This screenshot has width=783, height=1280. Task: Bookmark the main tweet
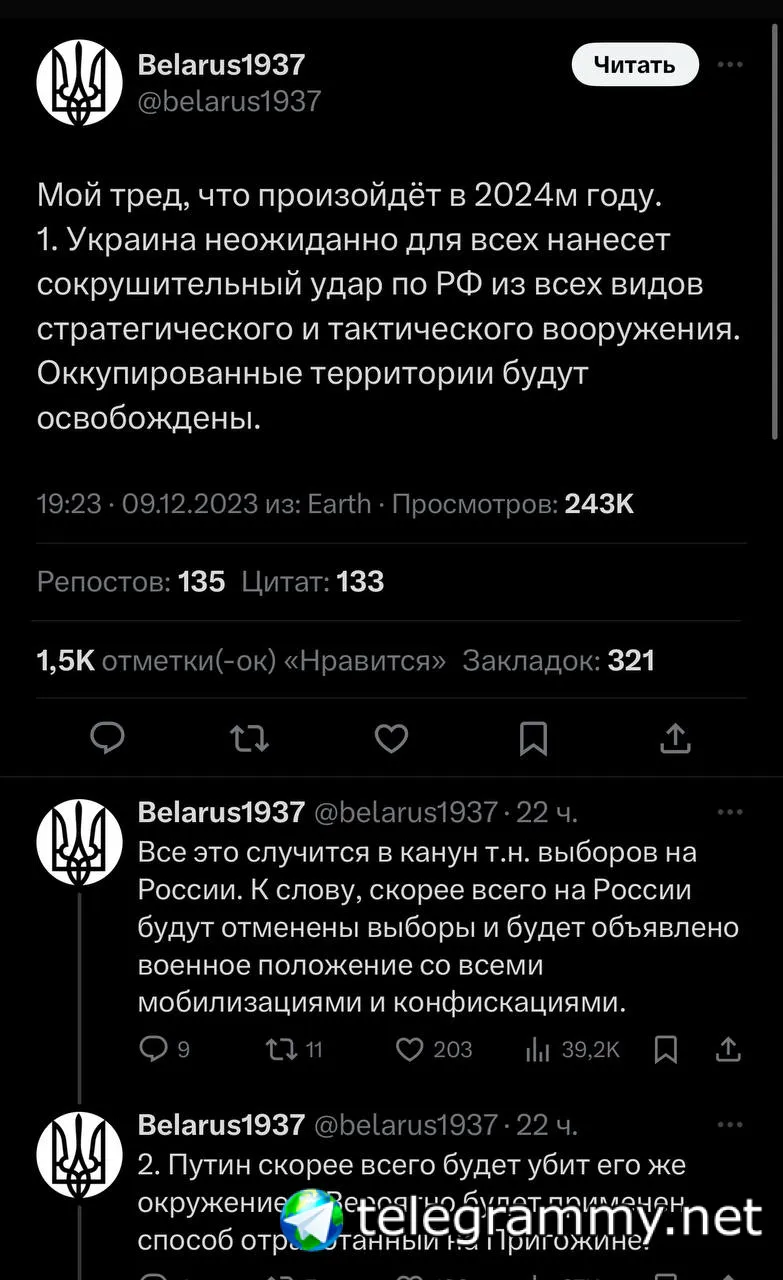click(x=533, y=739)
